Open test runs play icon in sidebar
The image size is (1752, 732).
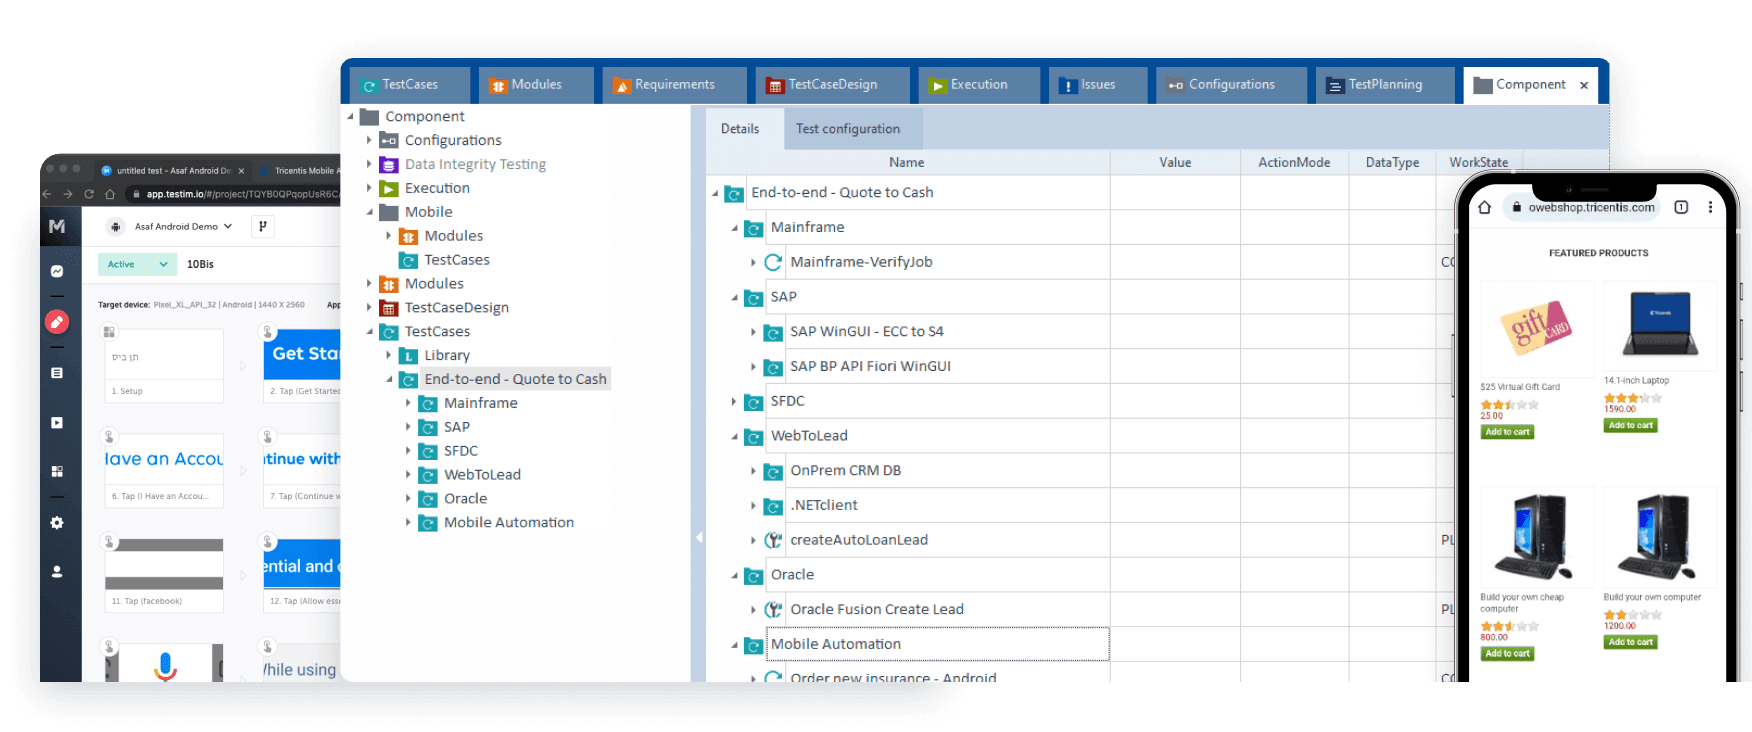click(x=57, y=423)
